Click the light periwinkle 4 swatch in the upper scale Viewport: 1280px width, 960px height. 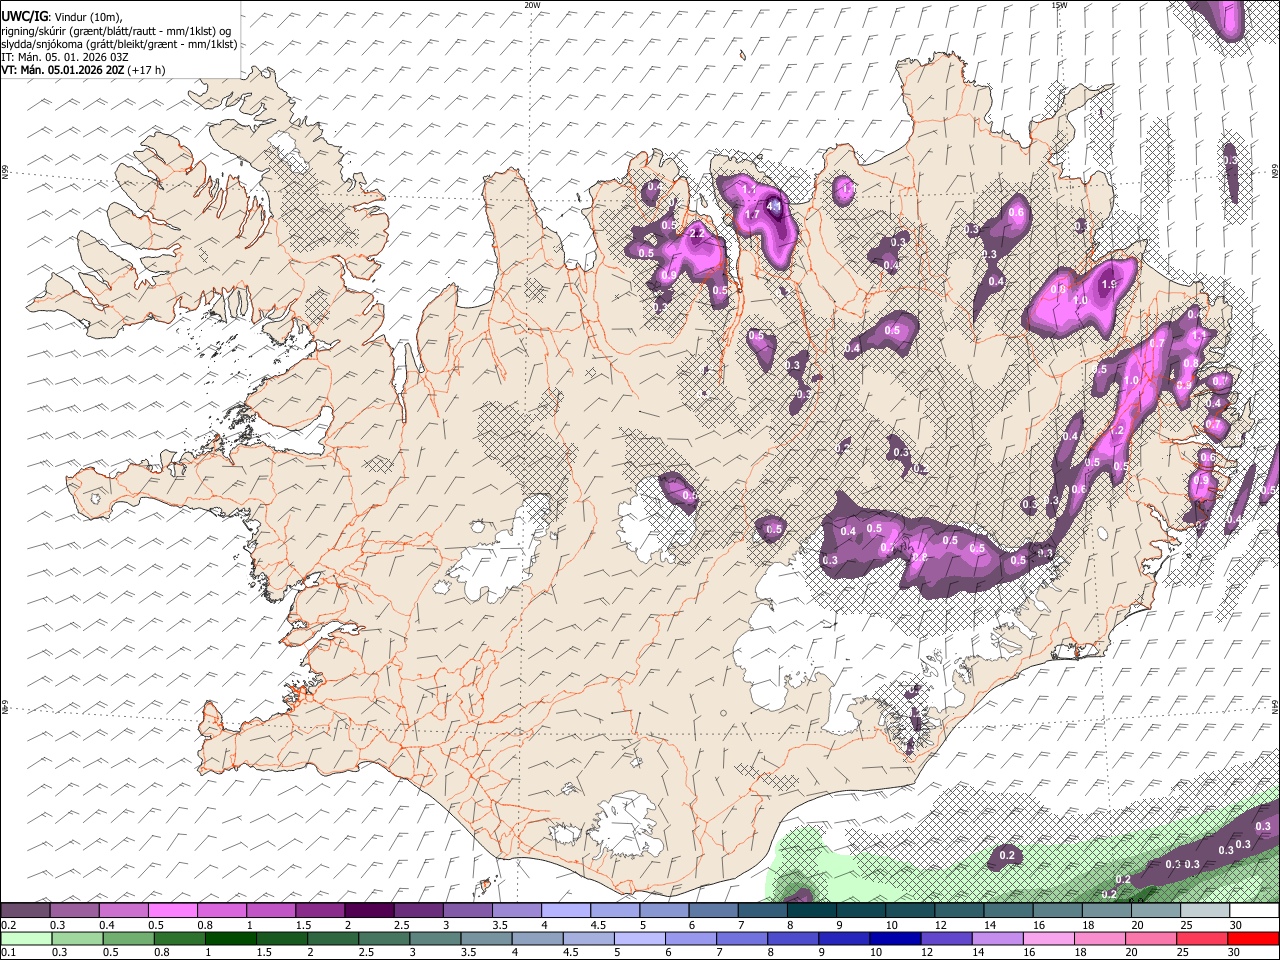tap(565, 911)
